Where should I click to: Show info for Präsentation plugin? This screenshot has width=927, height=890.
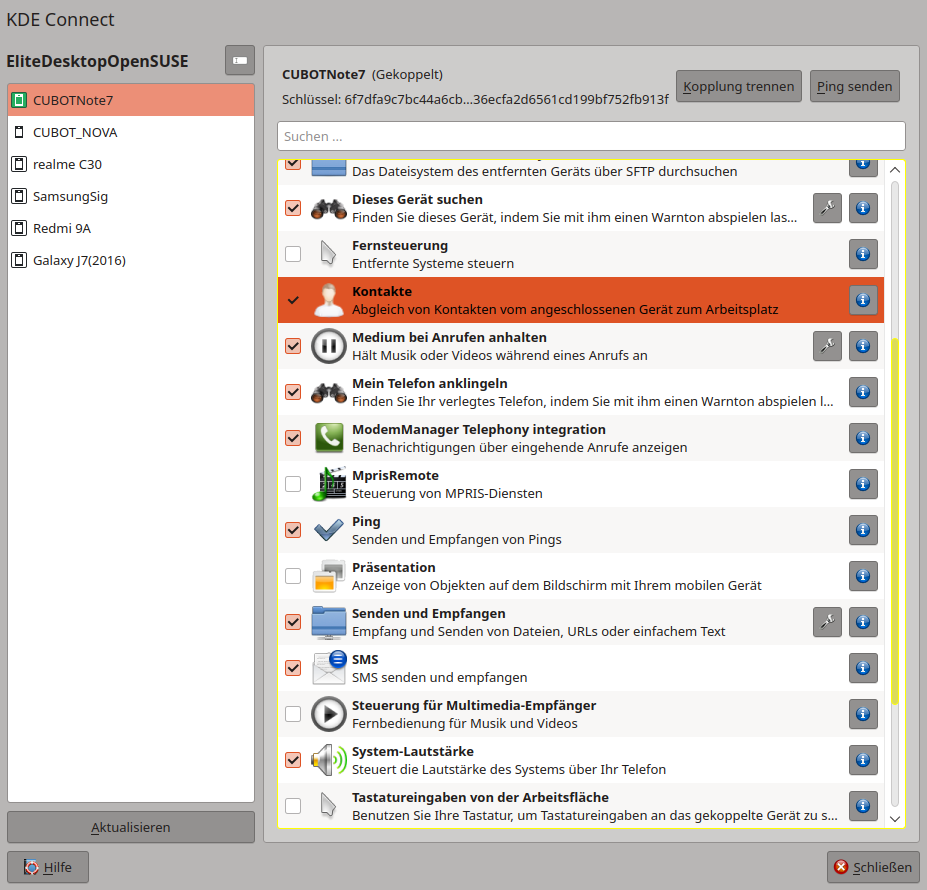point(863,576)
